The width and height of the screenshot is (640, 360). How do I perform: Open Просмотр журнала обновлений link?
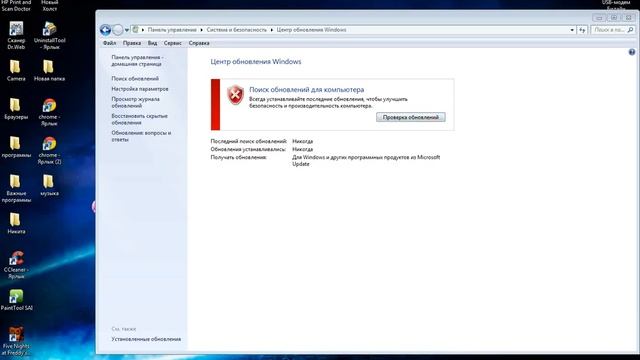pos(136,102)
